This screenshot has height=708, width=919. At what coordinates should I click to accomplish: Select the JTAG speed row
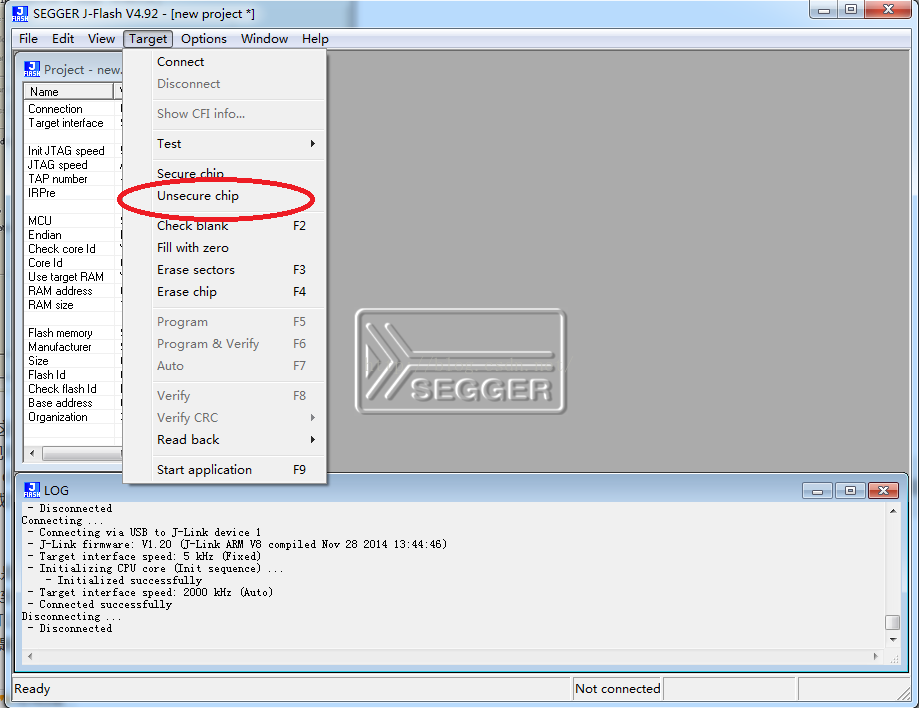coord(73,165)
